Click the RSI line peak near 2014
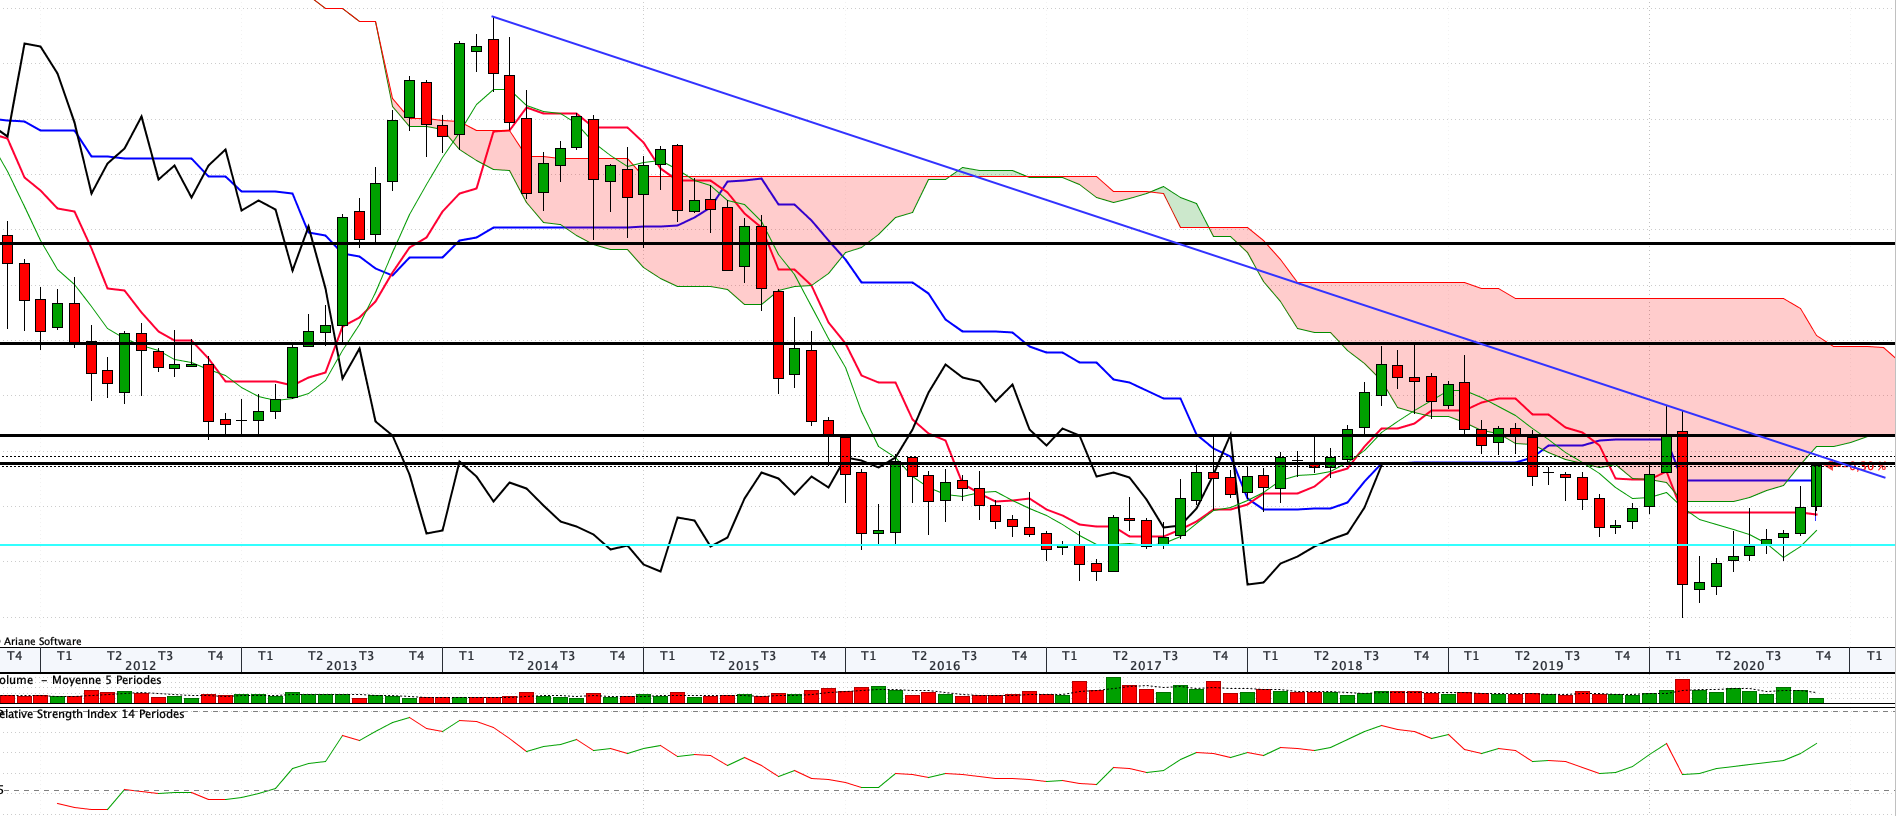 coord(409,717)
